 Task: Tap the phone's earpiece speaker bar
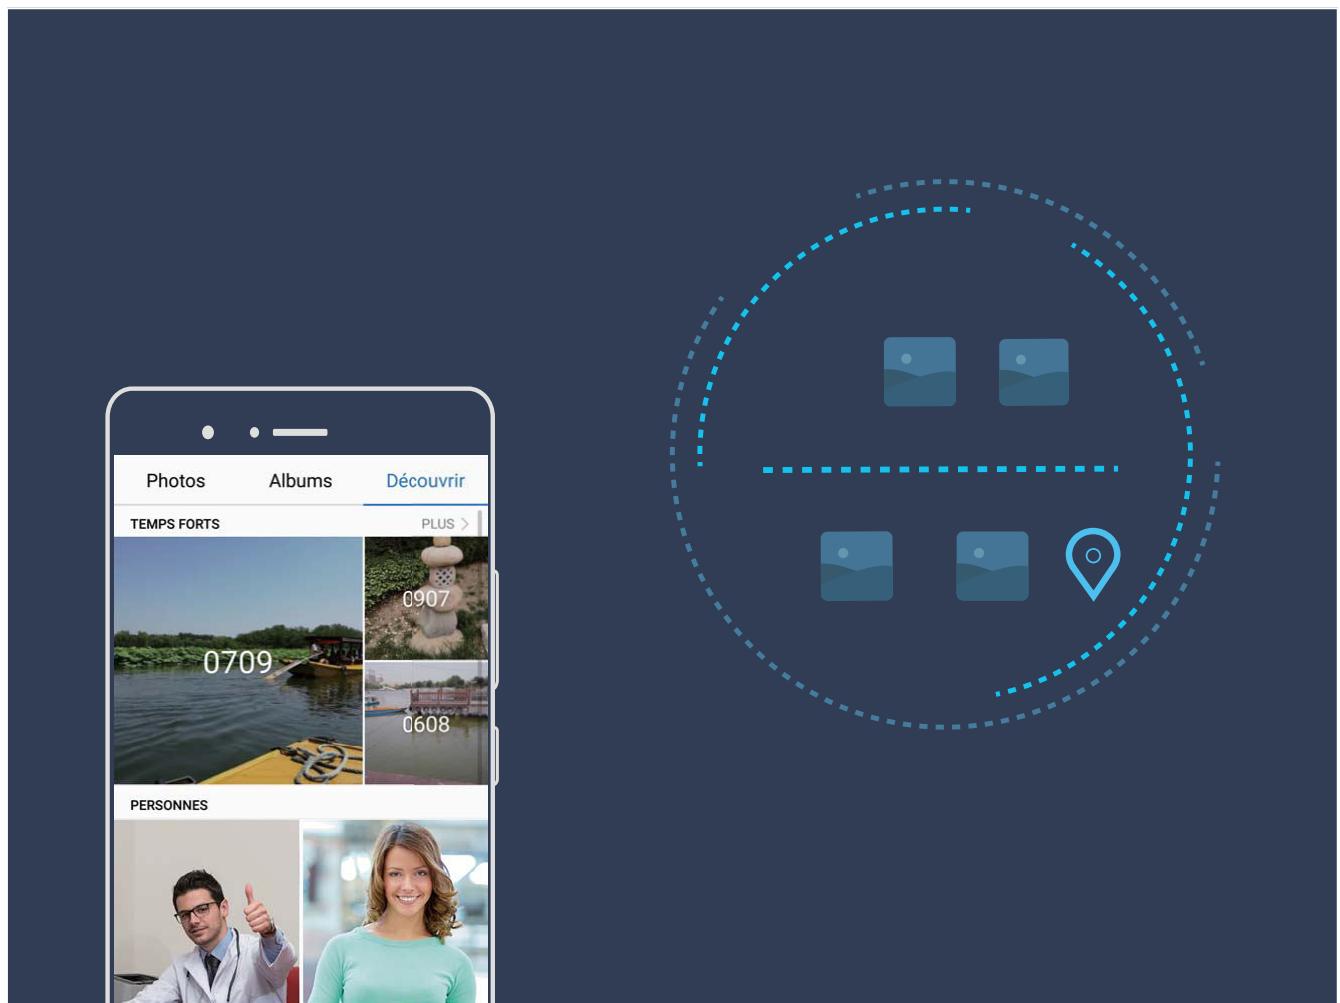[300, 432]
